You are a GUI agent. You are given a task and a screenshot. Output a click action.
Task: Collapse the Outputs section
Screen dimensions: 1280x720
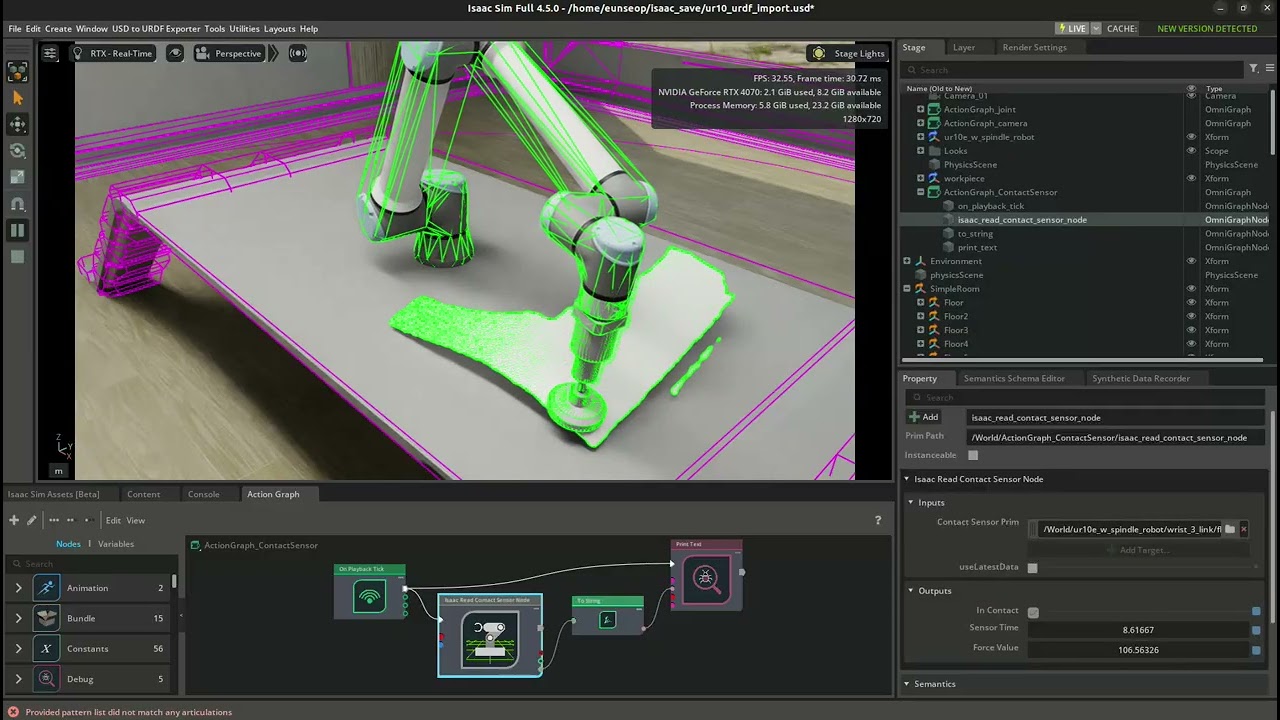(x=911, y=591)
